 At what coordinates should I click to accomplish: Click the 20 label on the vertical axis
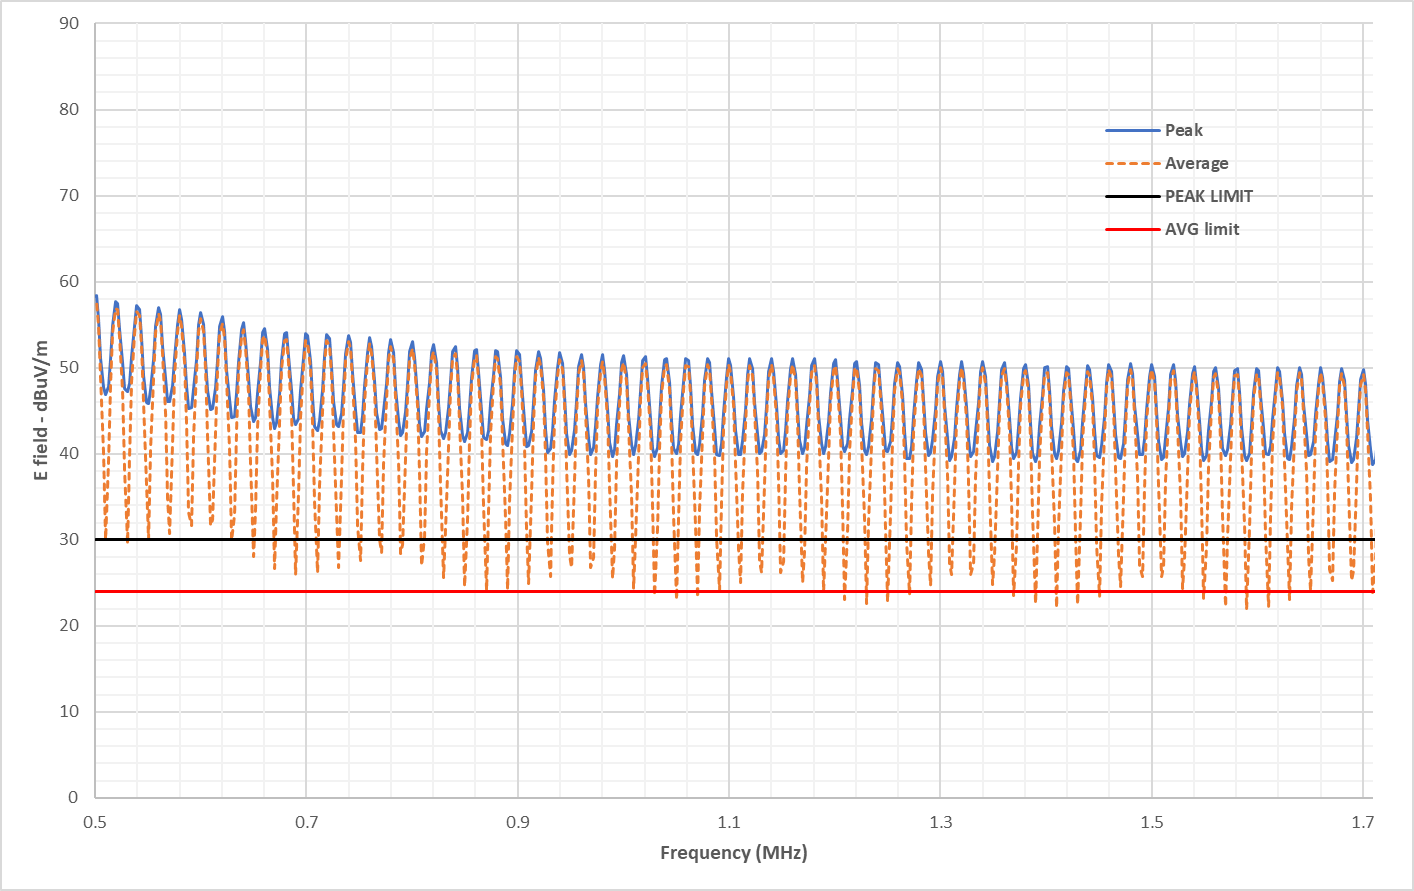click(x=69, y=625)
